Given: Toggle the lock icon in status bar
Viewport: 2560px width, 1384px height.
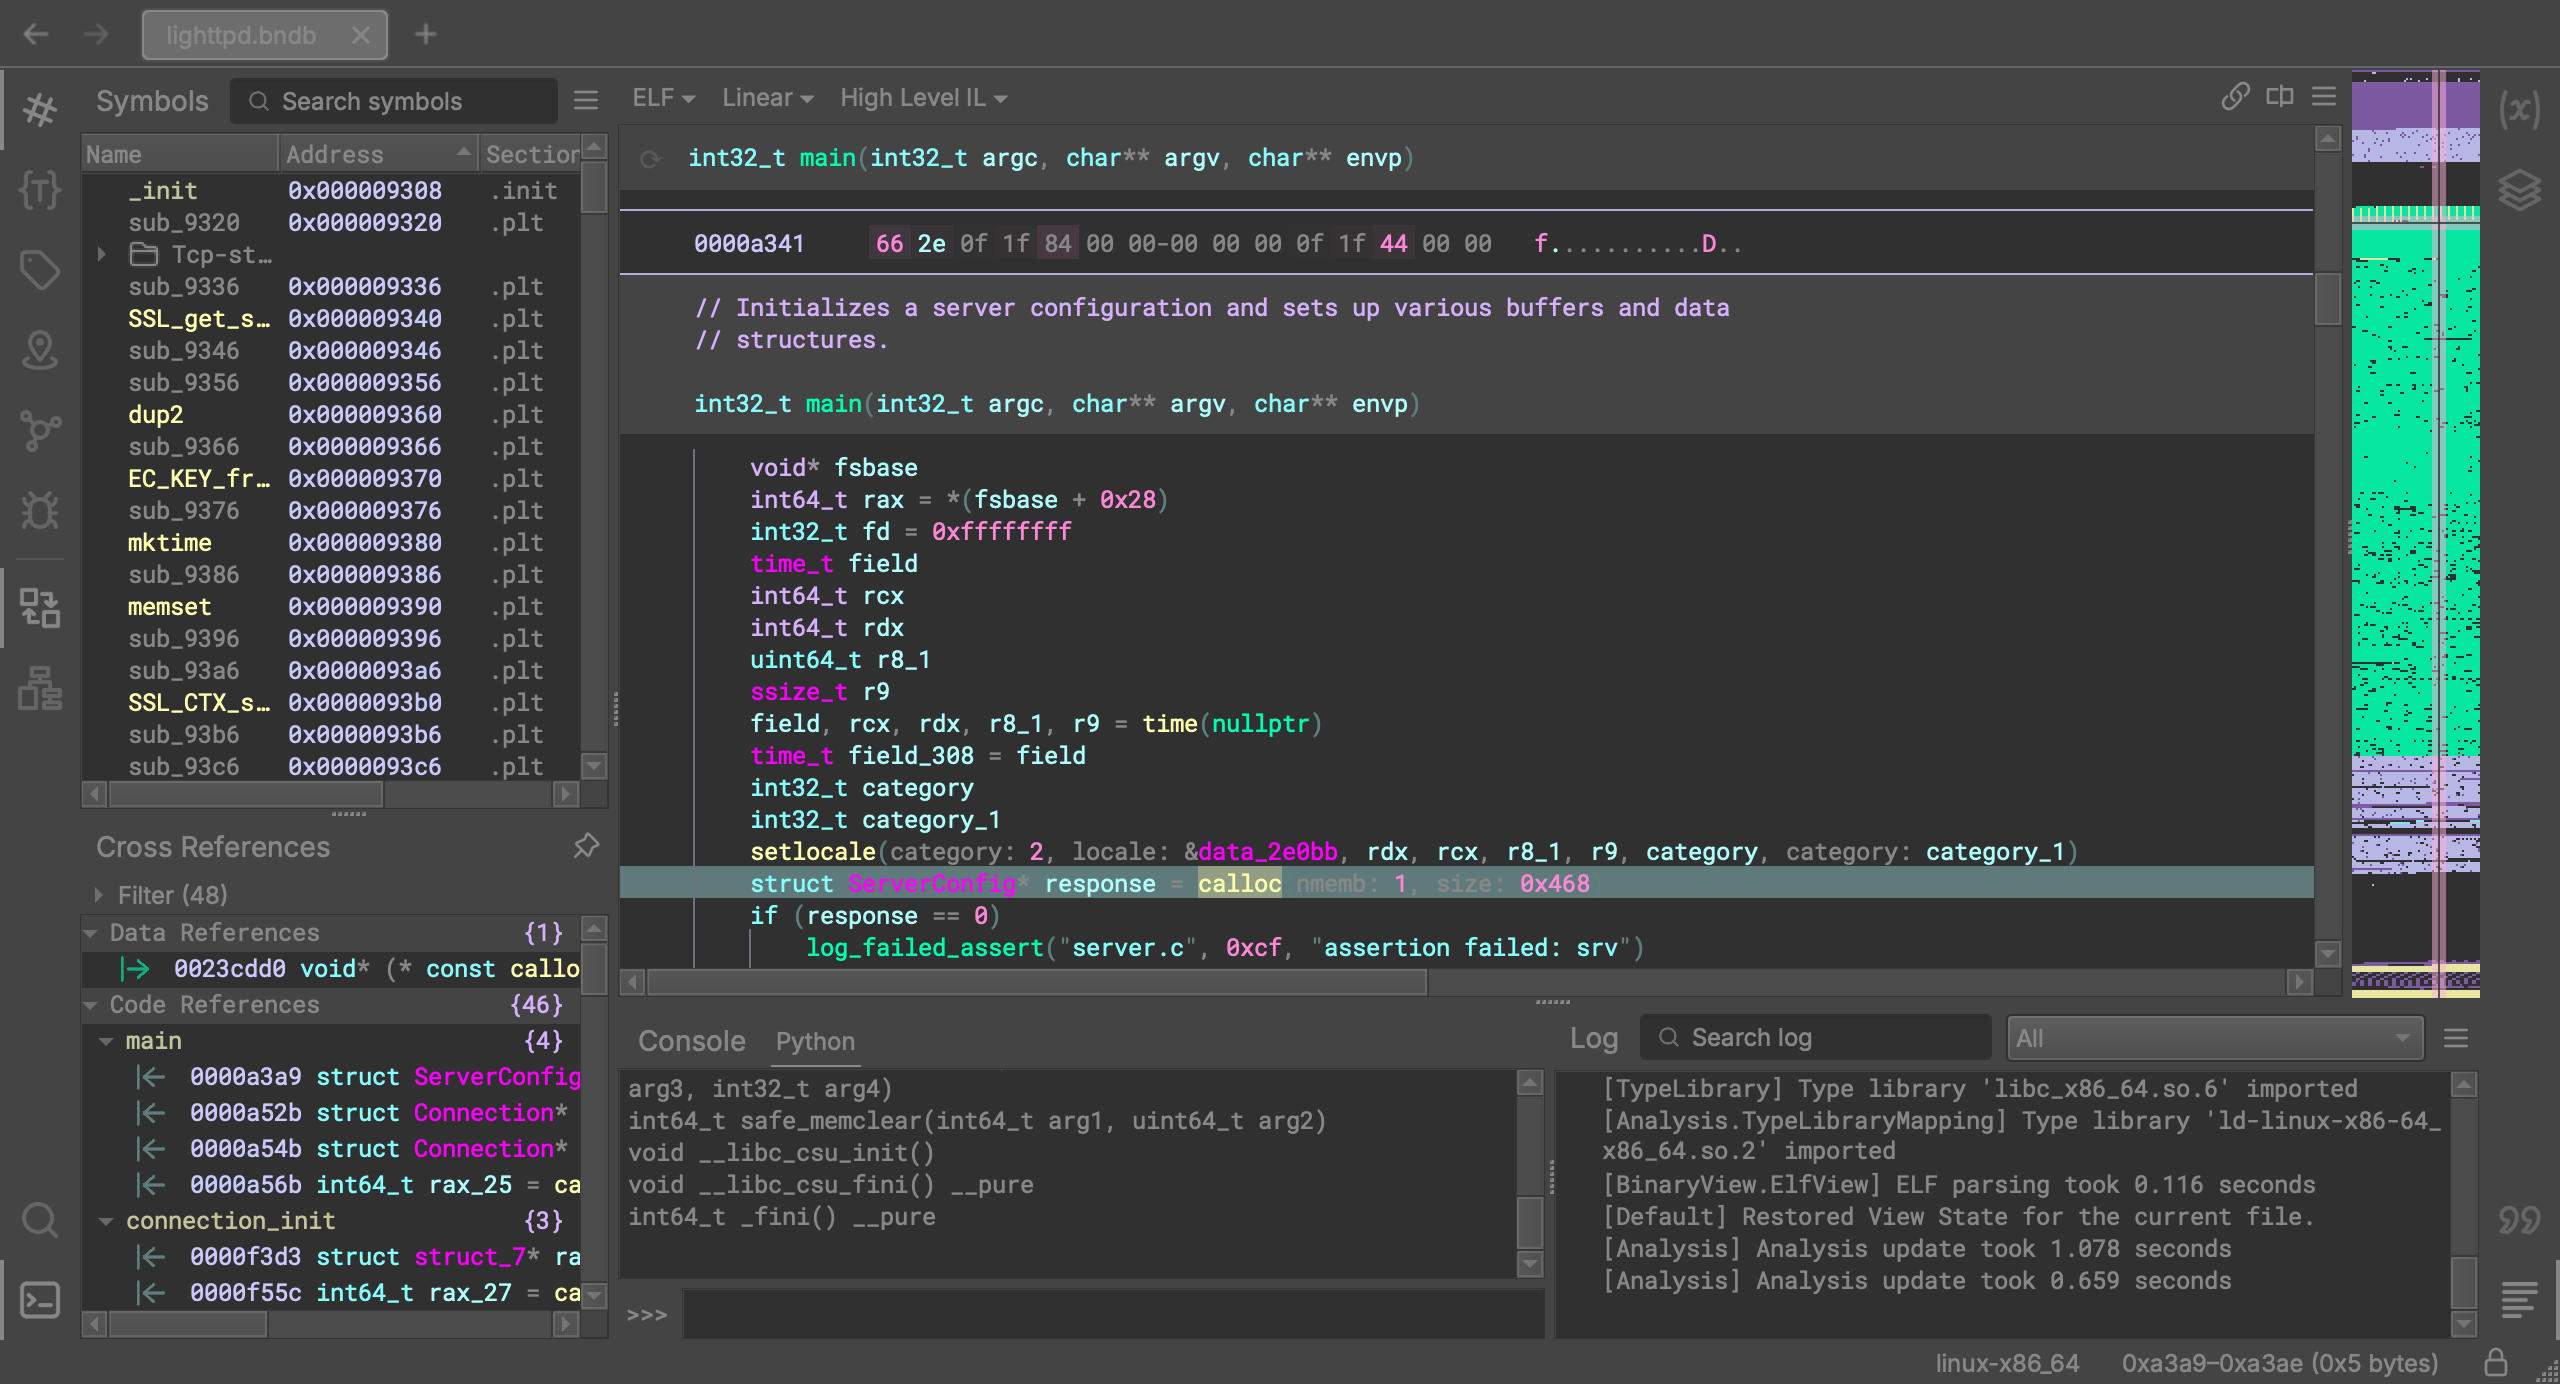Looking at the screenshot, I should tap(2496, 1362).
